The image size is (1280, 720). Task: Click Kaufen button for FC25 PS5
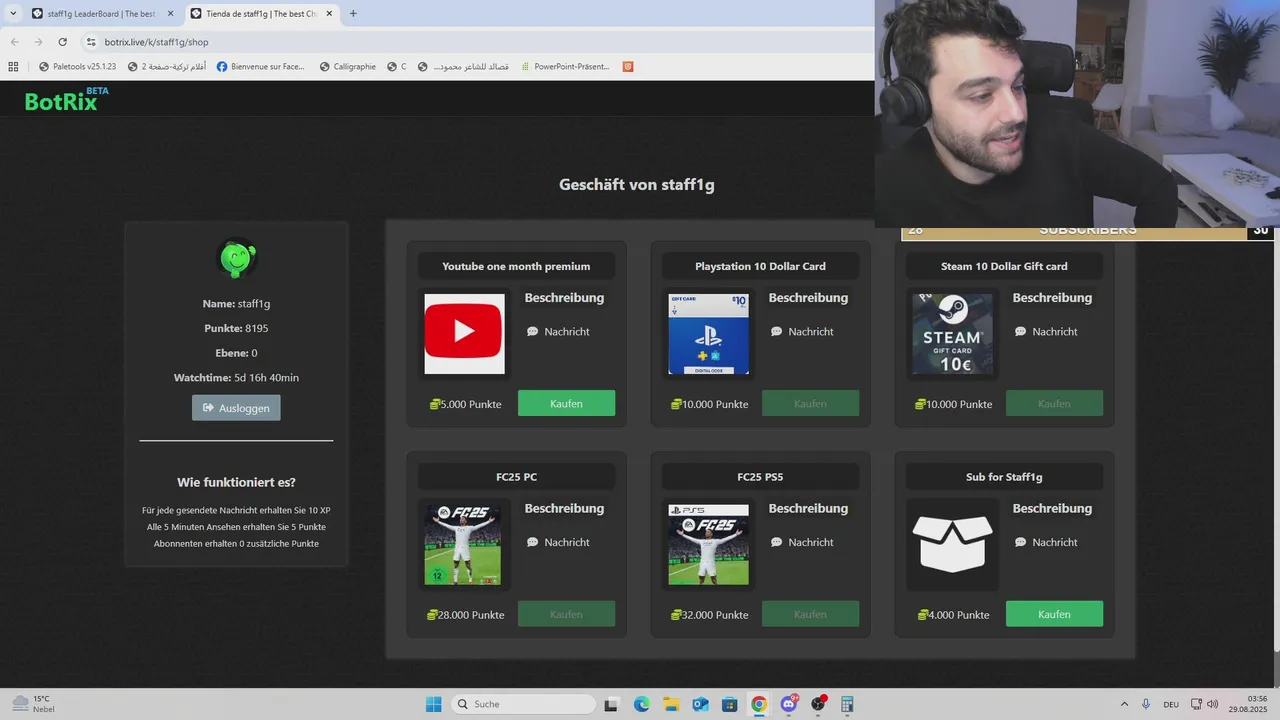click(x=810, y=614)
